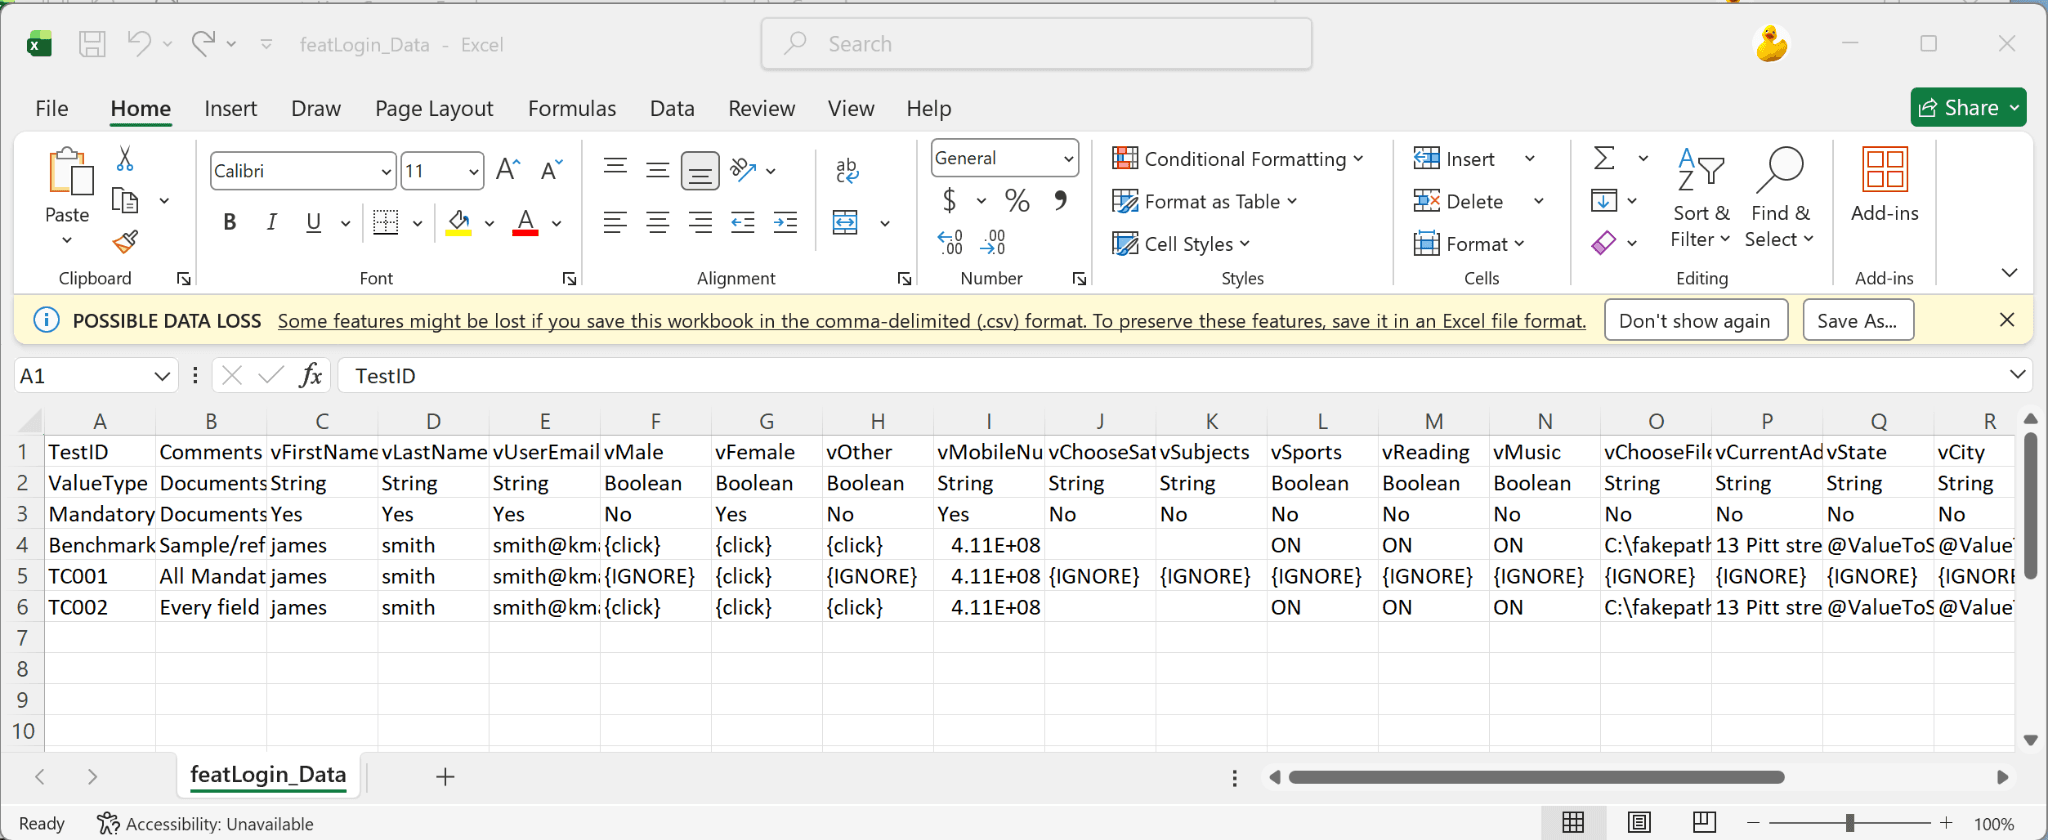Screen dimensions: 2048x840
Task: Select the featLogin_Data sheet tab
Action: [268, 775]
